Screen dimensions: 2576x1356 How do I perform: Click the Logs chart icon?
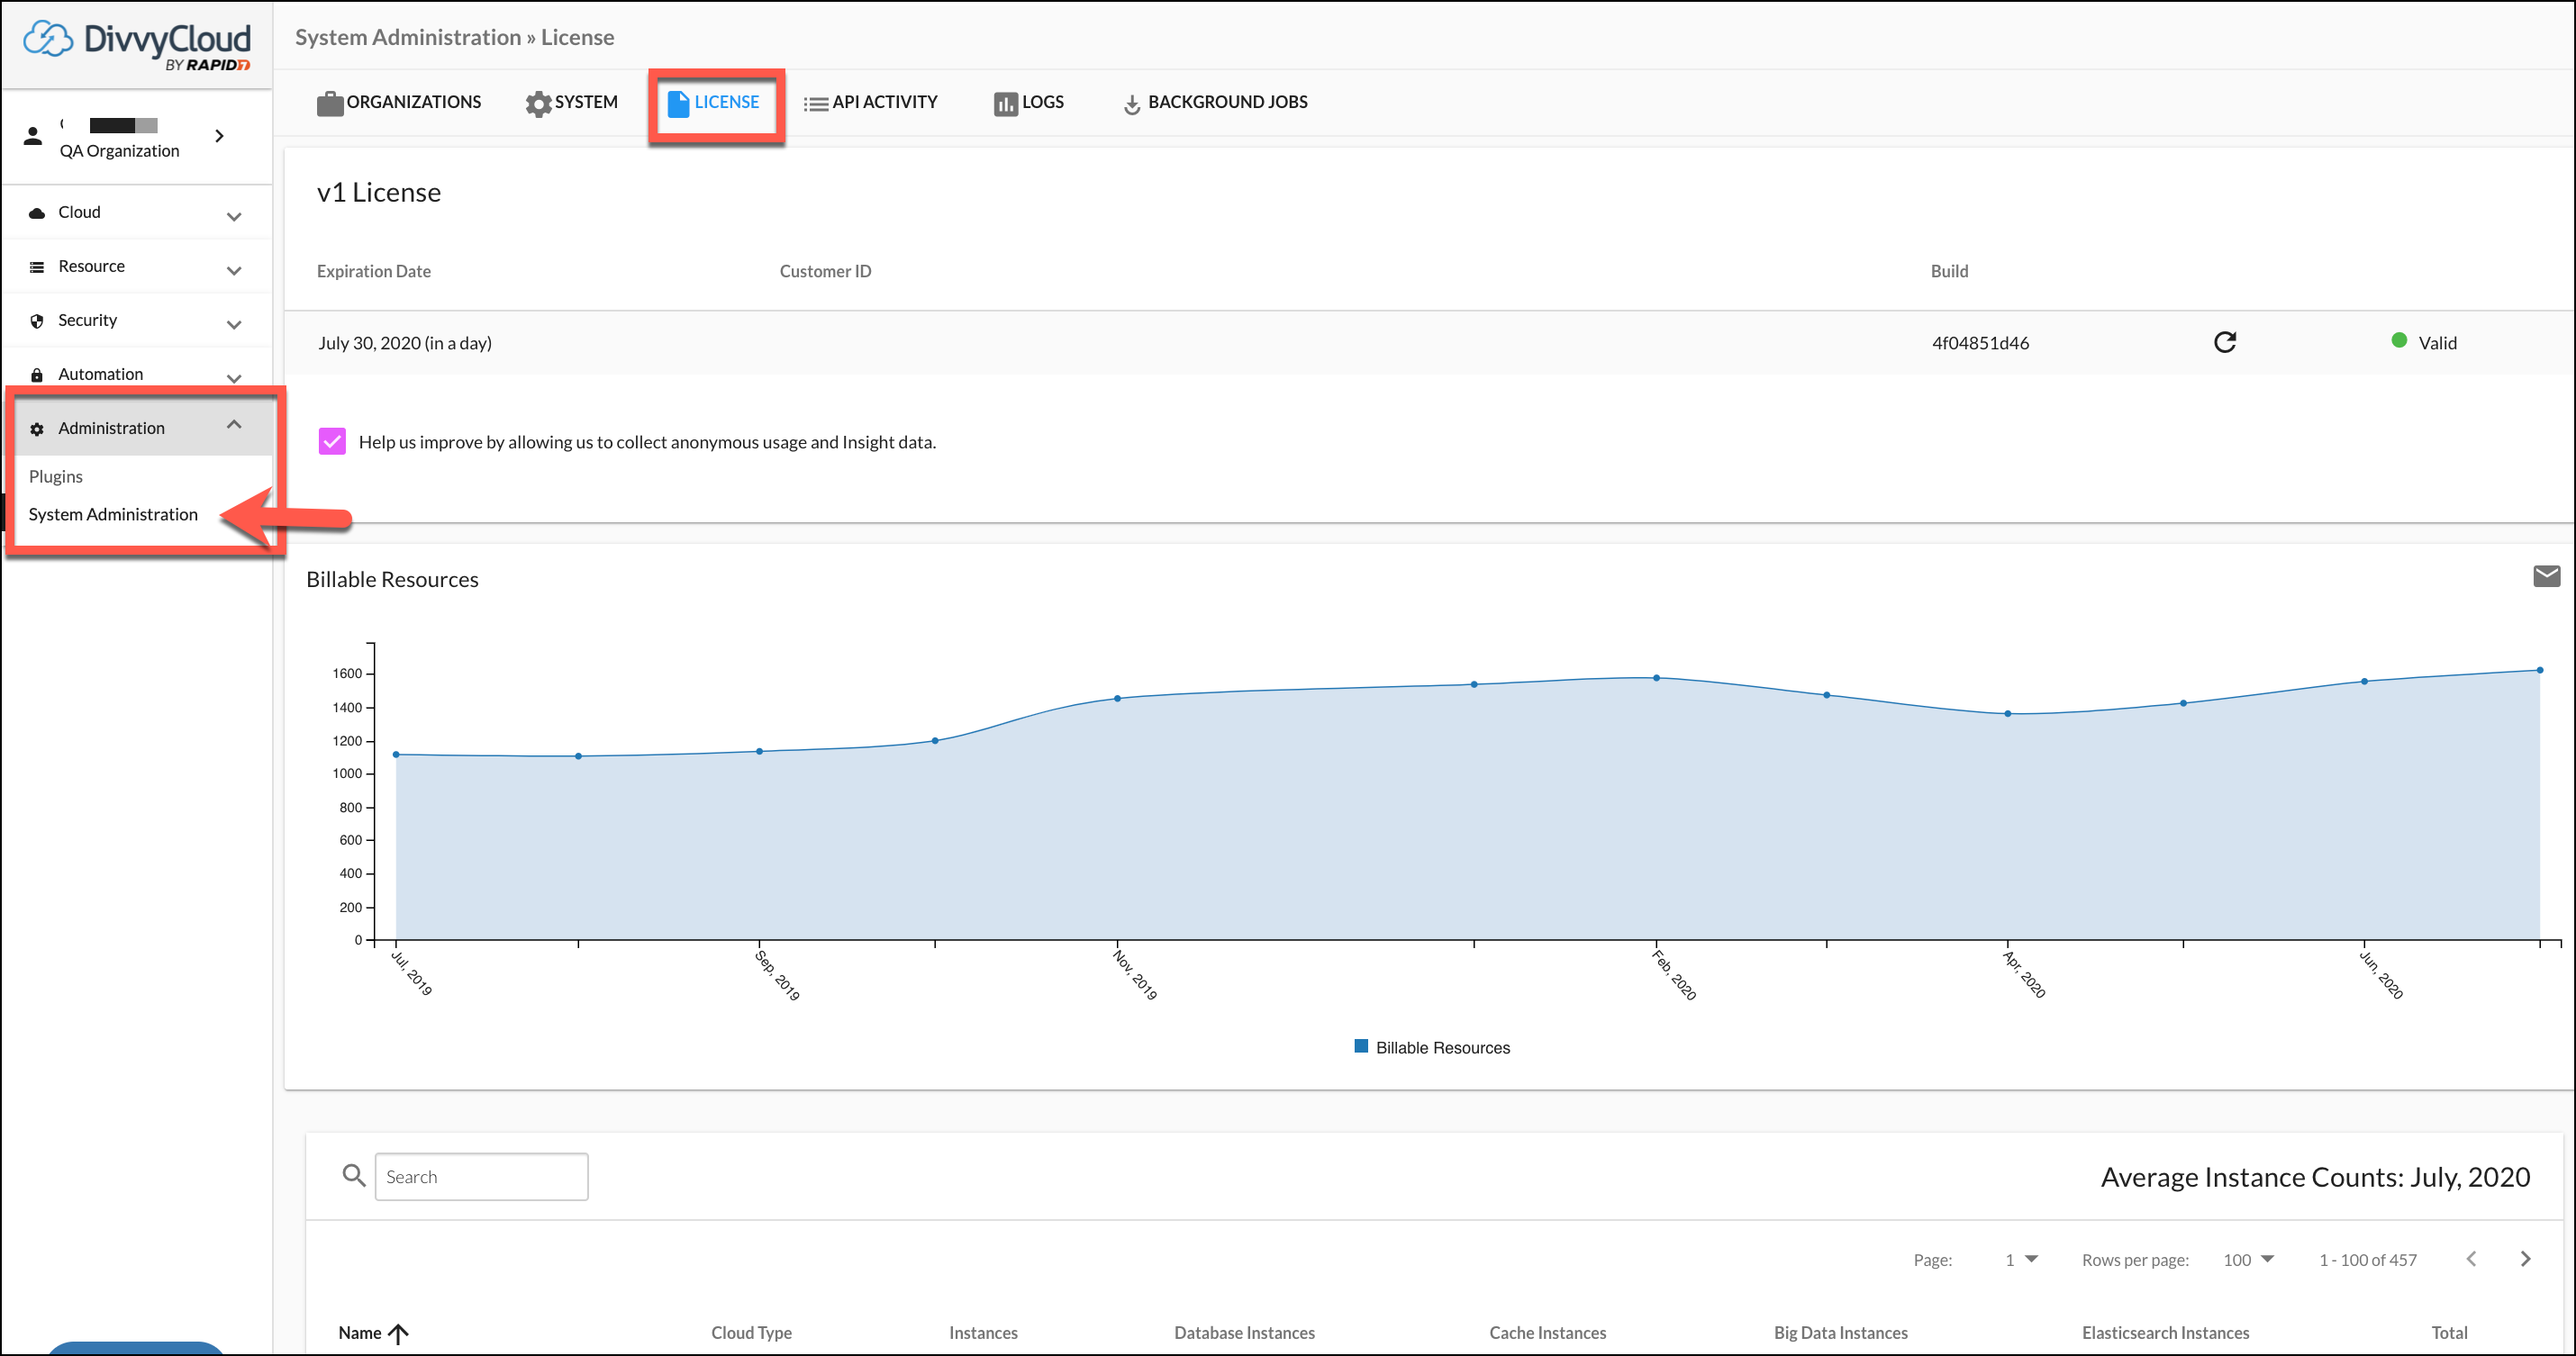[1005, 103]
